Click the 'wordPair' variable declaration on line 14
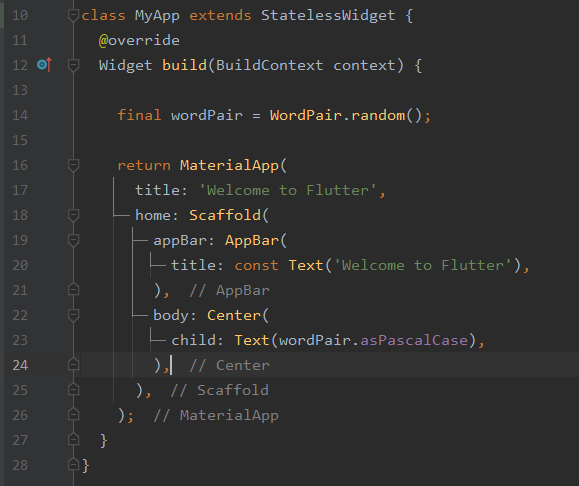Screen dimensions: 579x486 point(207,115)
